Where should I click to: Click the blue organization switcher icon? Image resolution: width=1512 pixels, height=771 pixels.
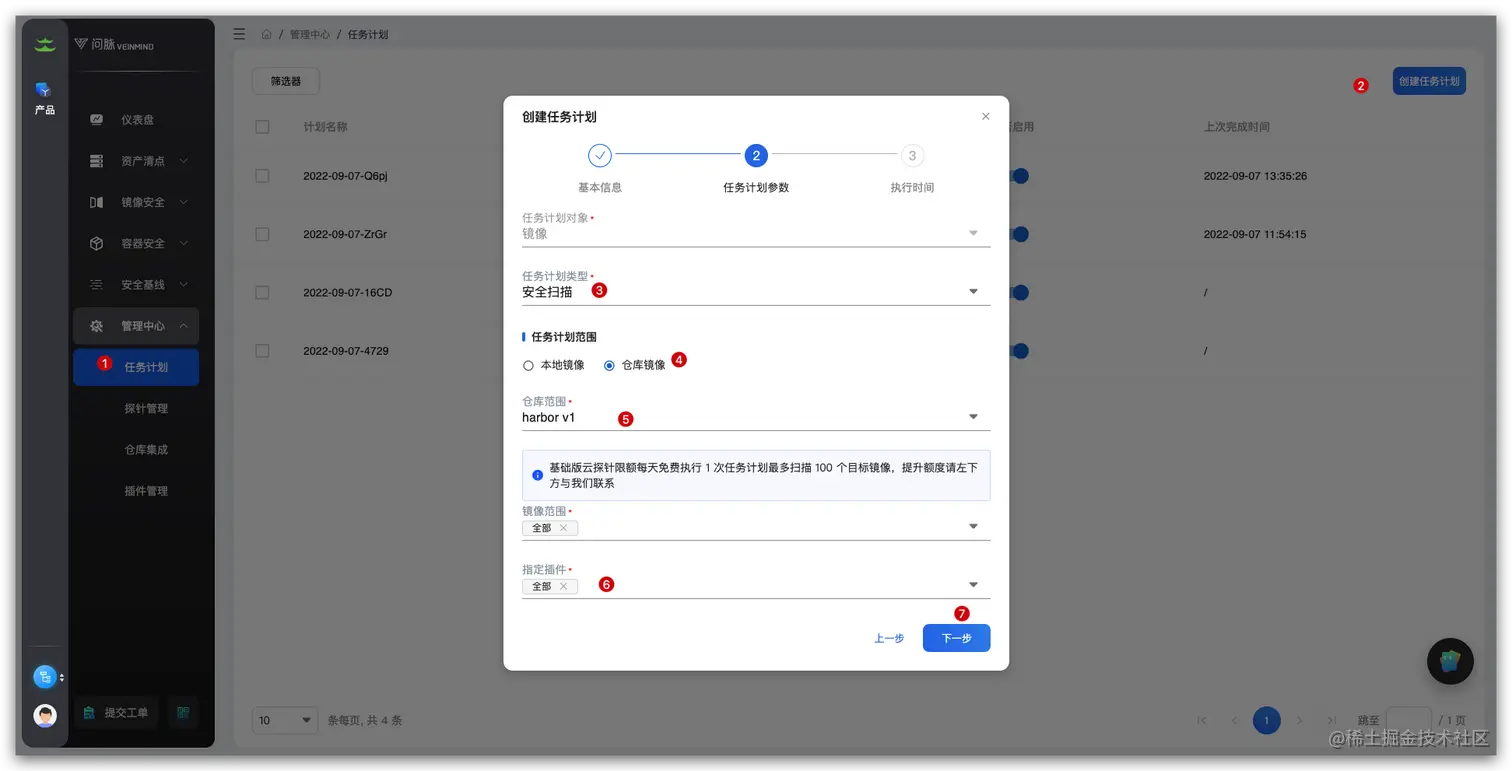45,677
